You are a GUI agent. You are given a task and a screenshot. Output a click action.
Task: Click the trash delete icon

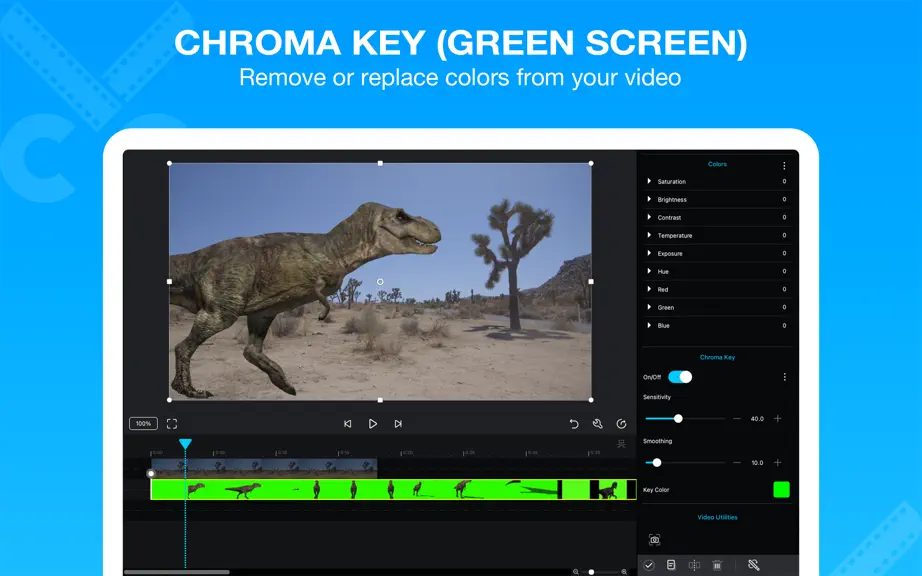717,565
